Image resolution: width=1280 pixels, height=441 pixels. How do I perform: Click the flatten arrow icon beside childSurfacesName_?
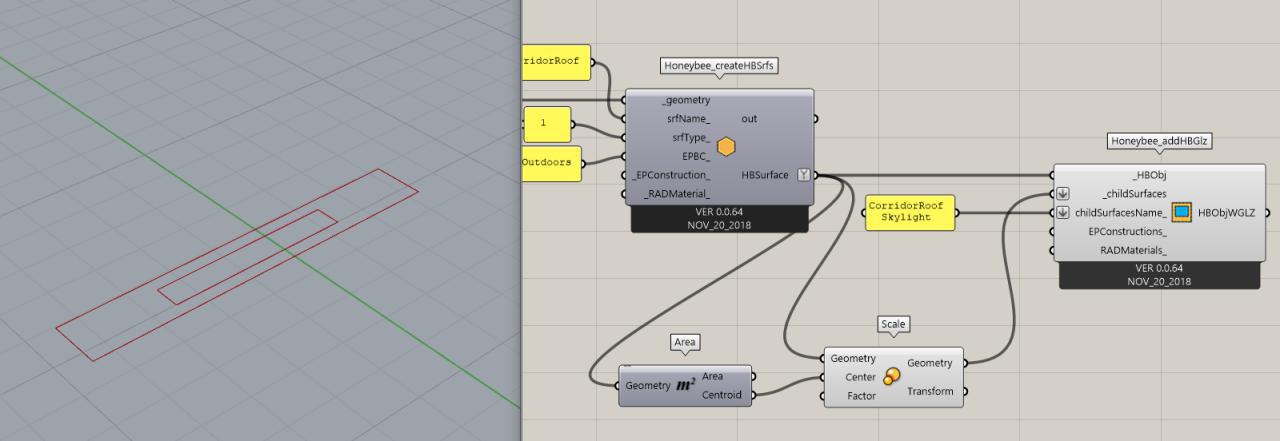1063,213
